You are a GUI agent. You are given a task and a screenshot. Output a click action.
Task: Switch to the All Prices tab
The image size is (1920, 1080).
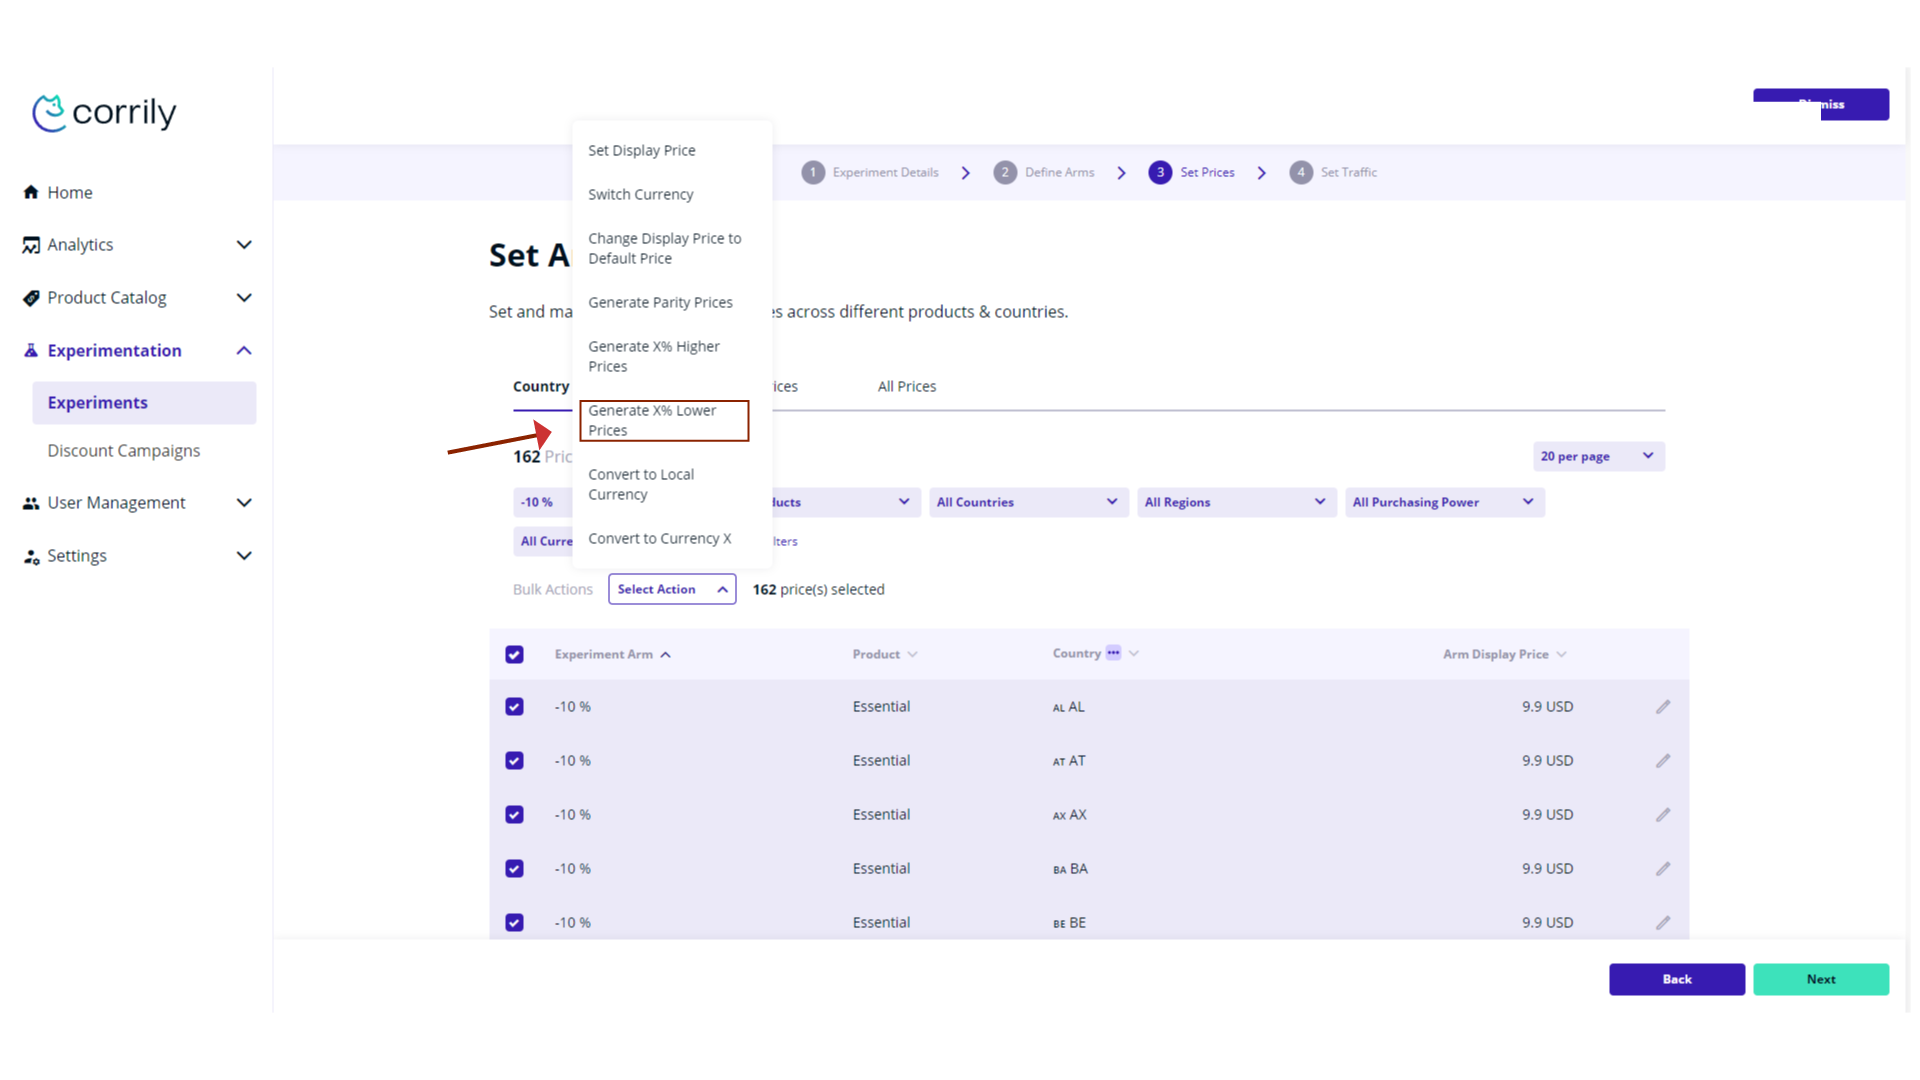(x=906, y=386)
